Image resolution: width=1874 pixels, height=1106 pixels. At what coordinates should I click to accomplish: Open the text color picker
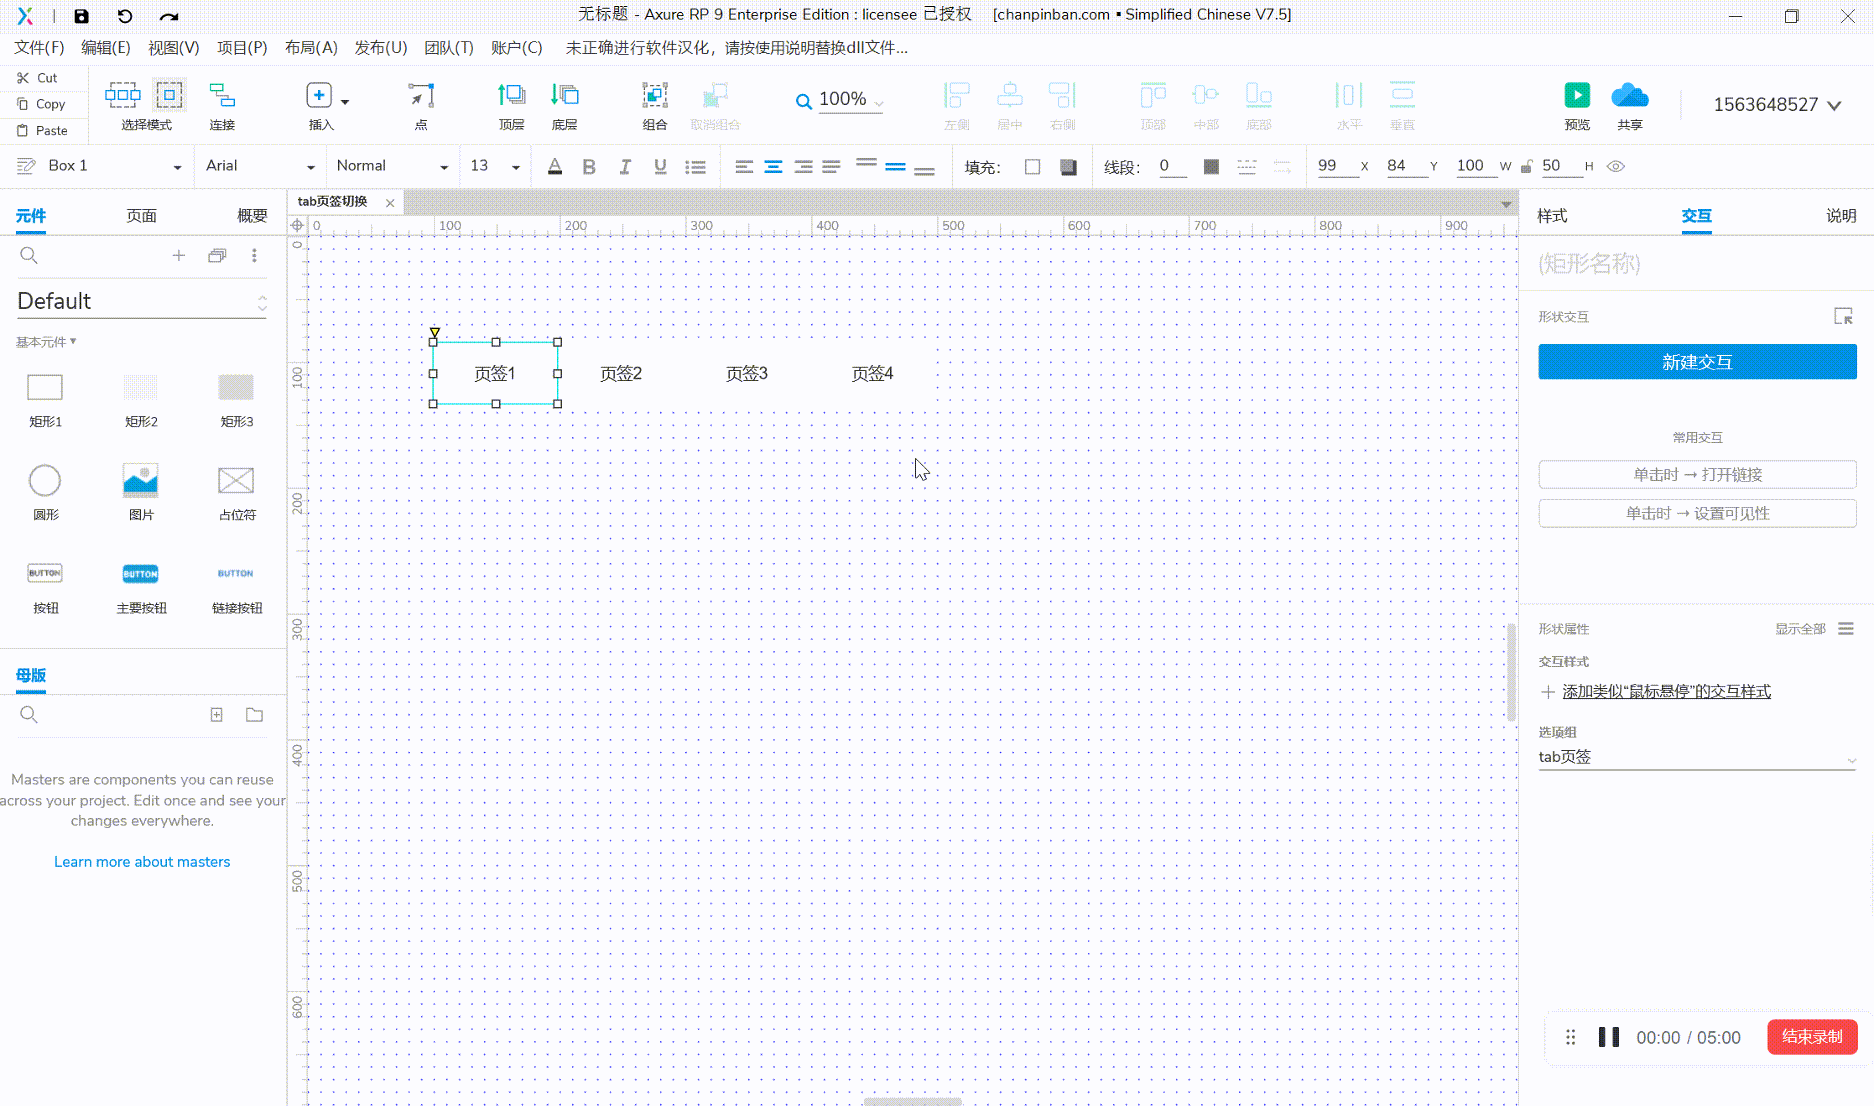pyautogui.click(x=555, y=167)
